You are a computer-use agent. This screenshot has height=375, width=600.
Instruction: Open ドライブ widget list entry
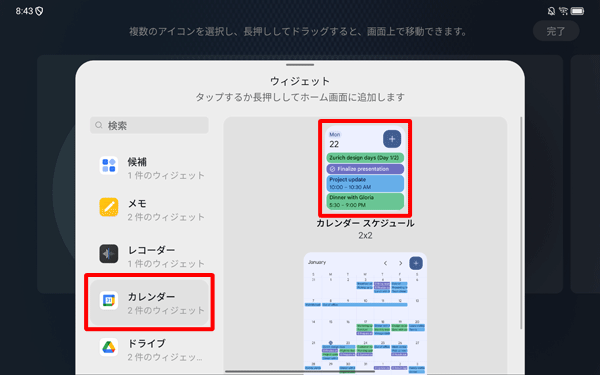coord(149,350)
